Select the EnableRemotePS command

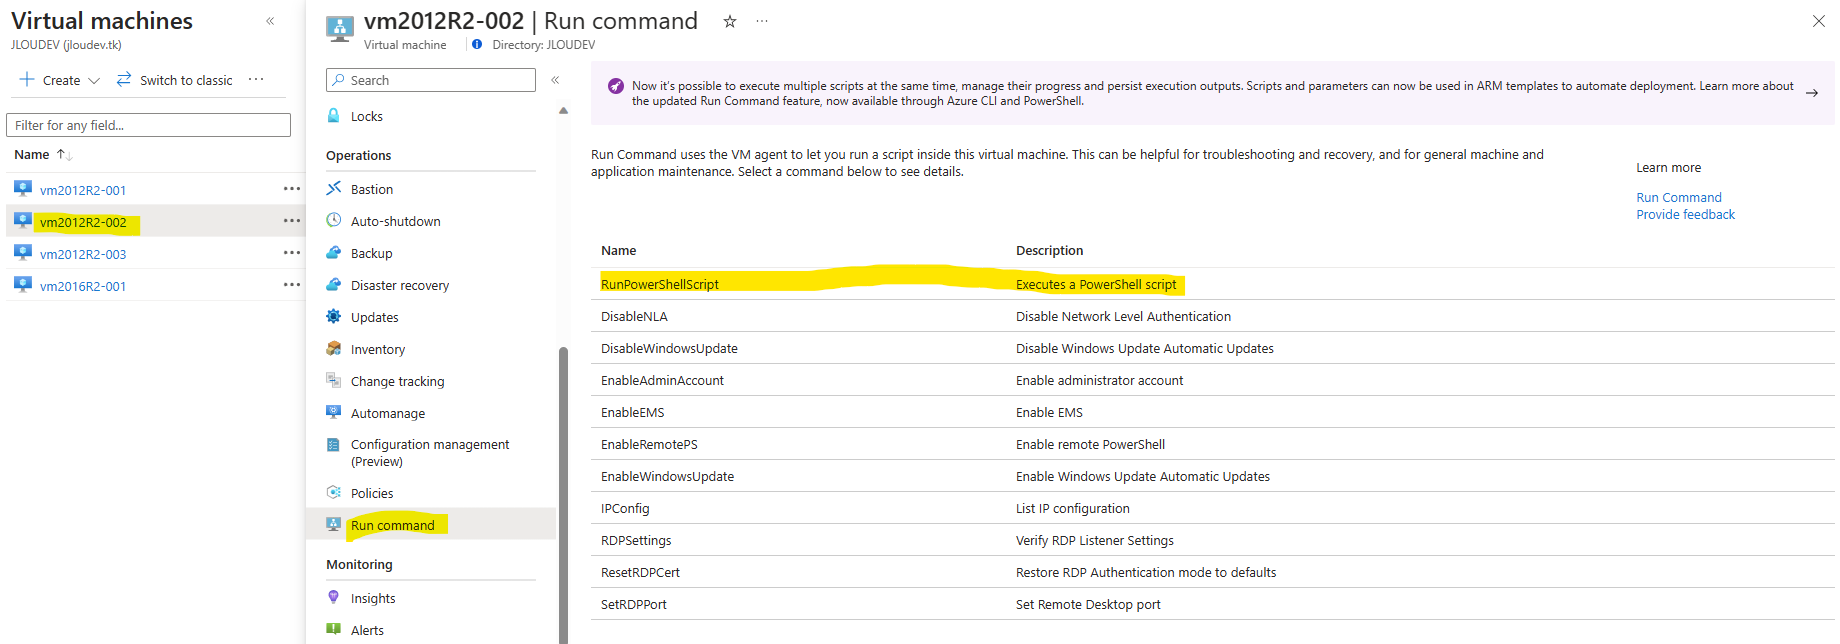coord(649,445)
